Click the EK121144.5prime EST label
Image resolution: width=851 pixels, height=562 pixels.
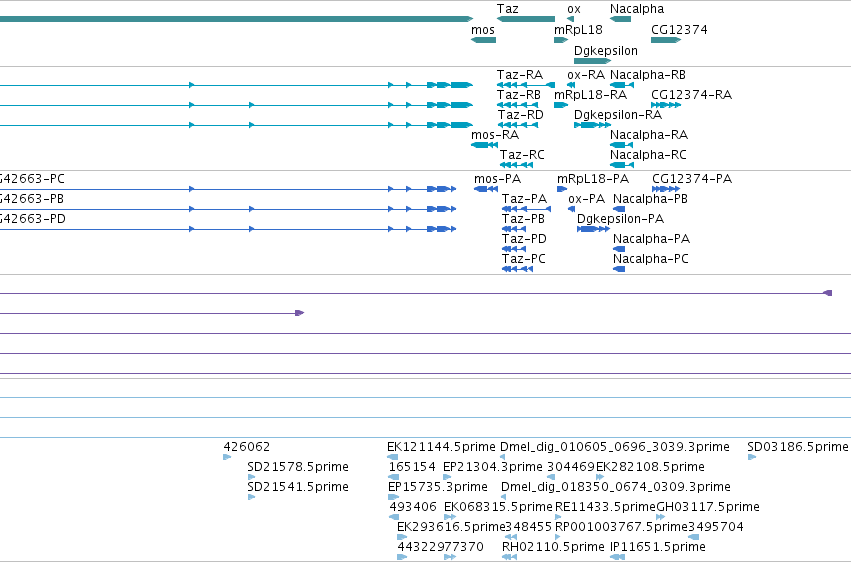[x=441, y=446]
